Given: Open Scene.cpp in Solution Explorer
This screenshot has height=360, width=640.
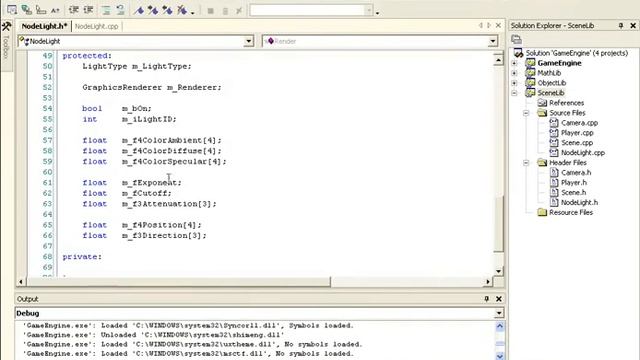Looking at the screenshot, I should 577,143.
